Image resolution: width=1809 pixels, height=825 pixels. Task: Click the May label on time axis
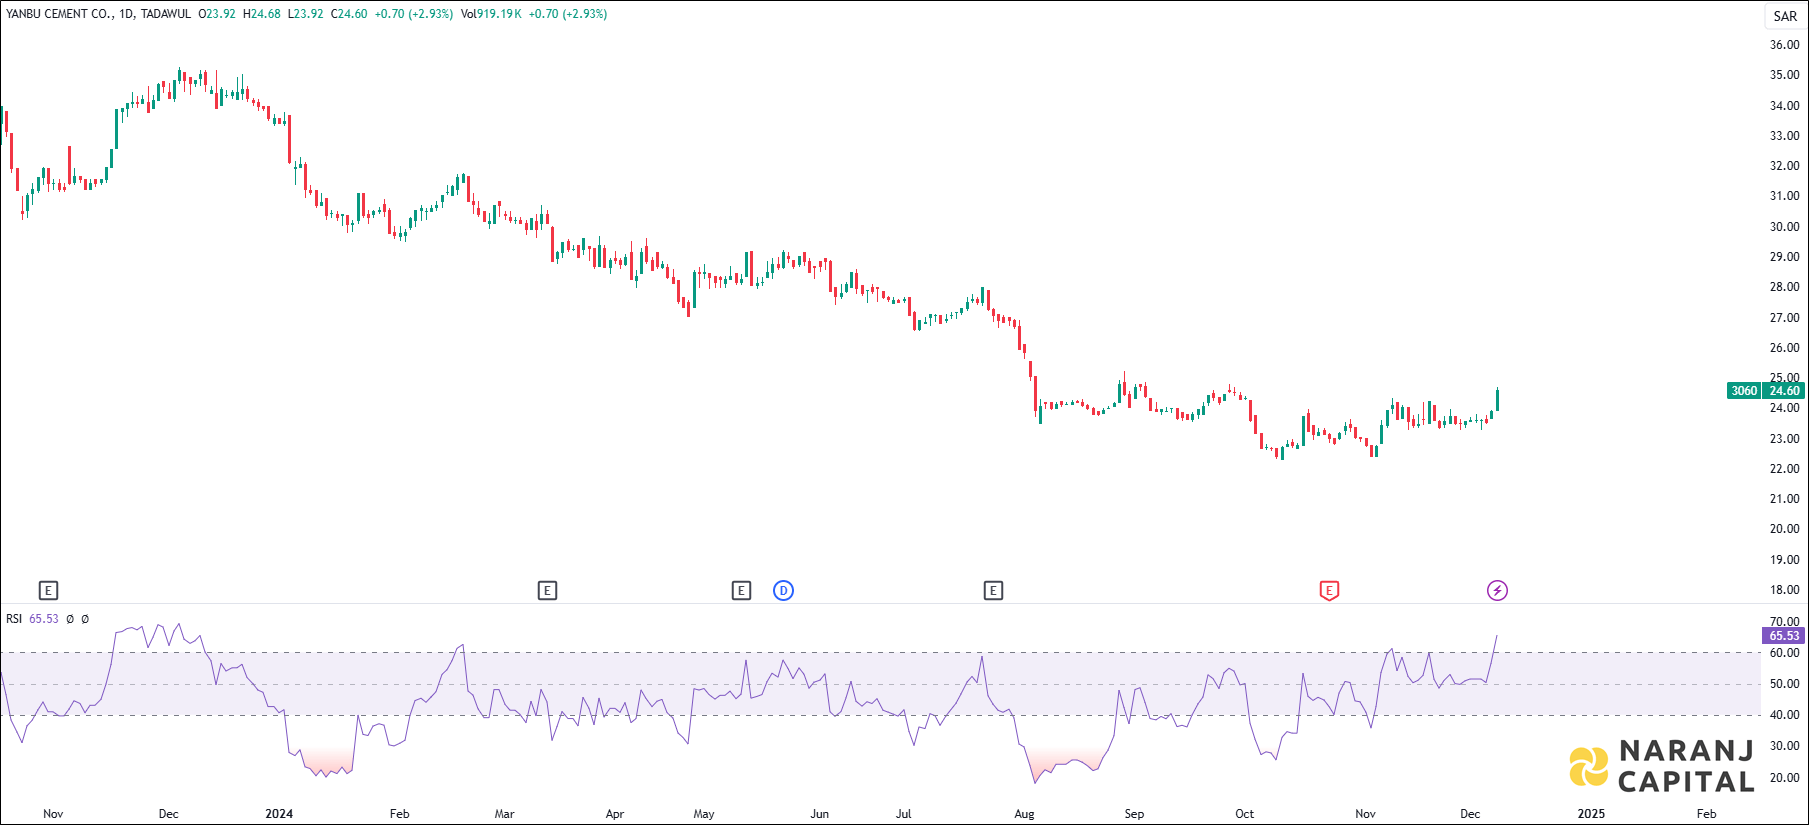pyautogui.click(x=704, y=814)
